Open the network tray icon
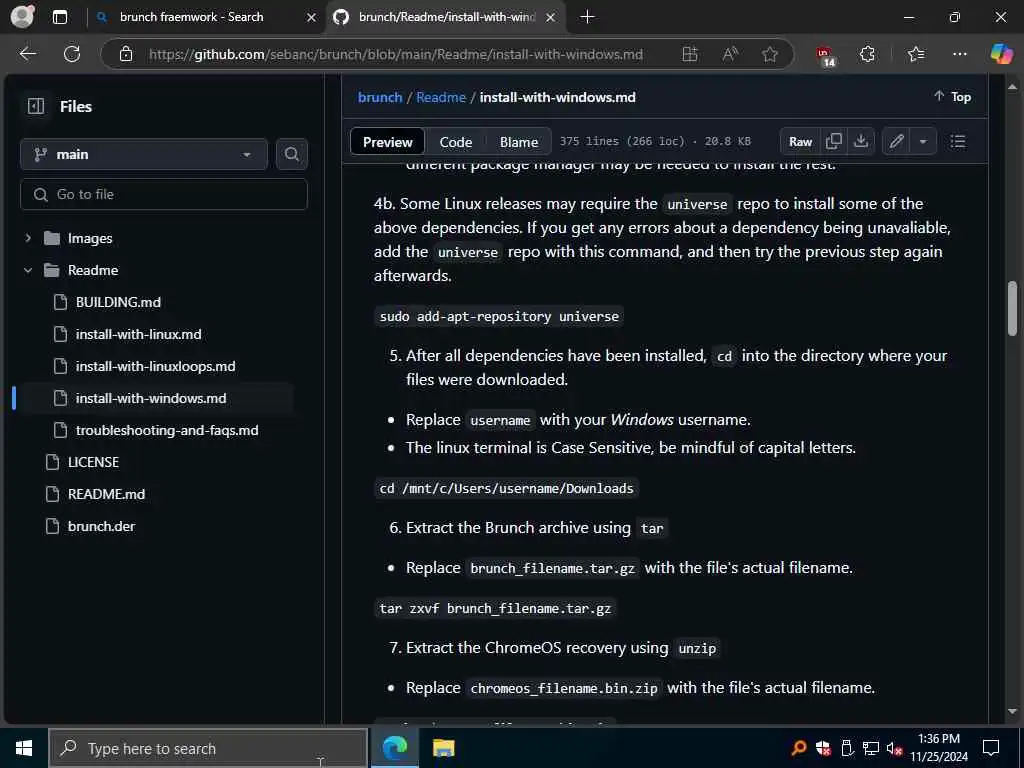The image size is (1024, 768). [x=871, y=748]
